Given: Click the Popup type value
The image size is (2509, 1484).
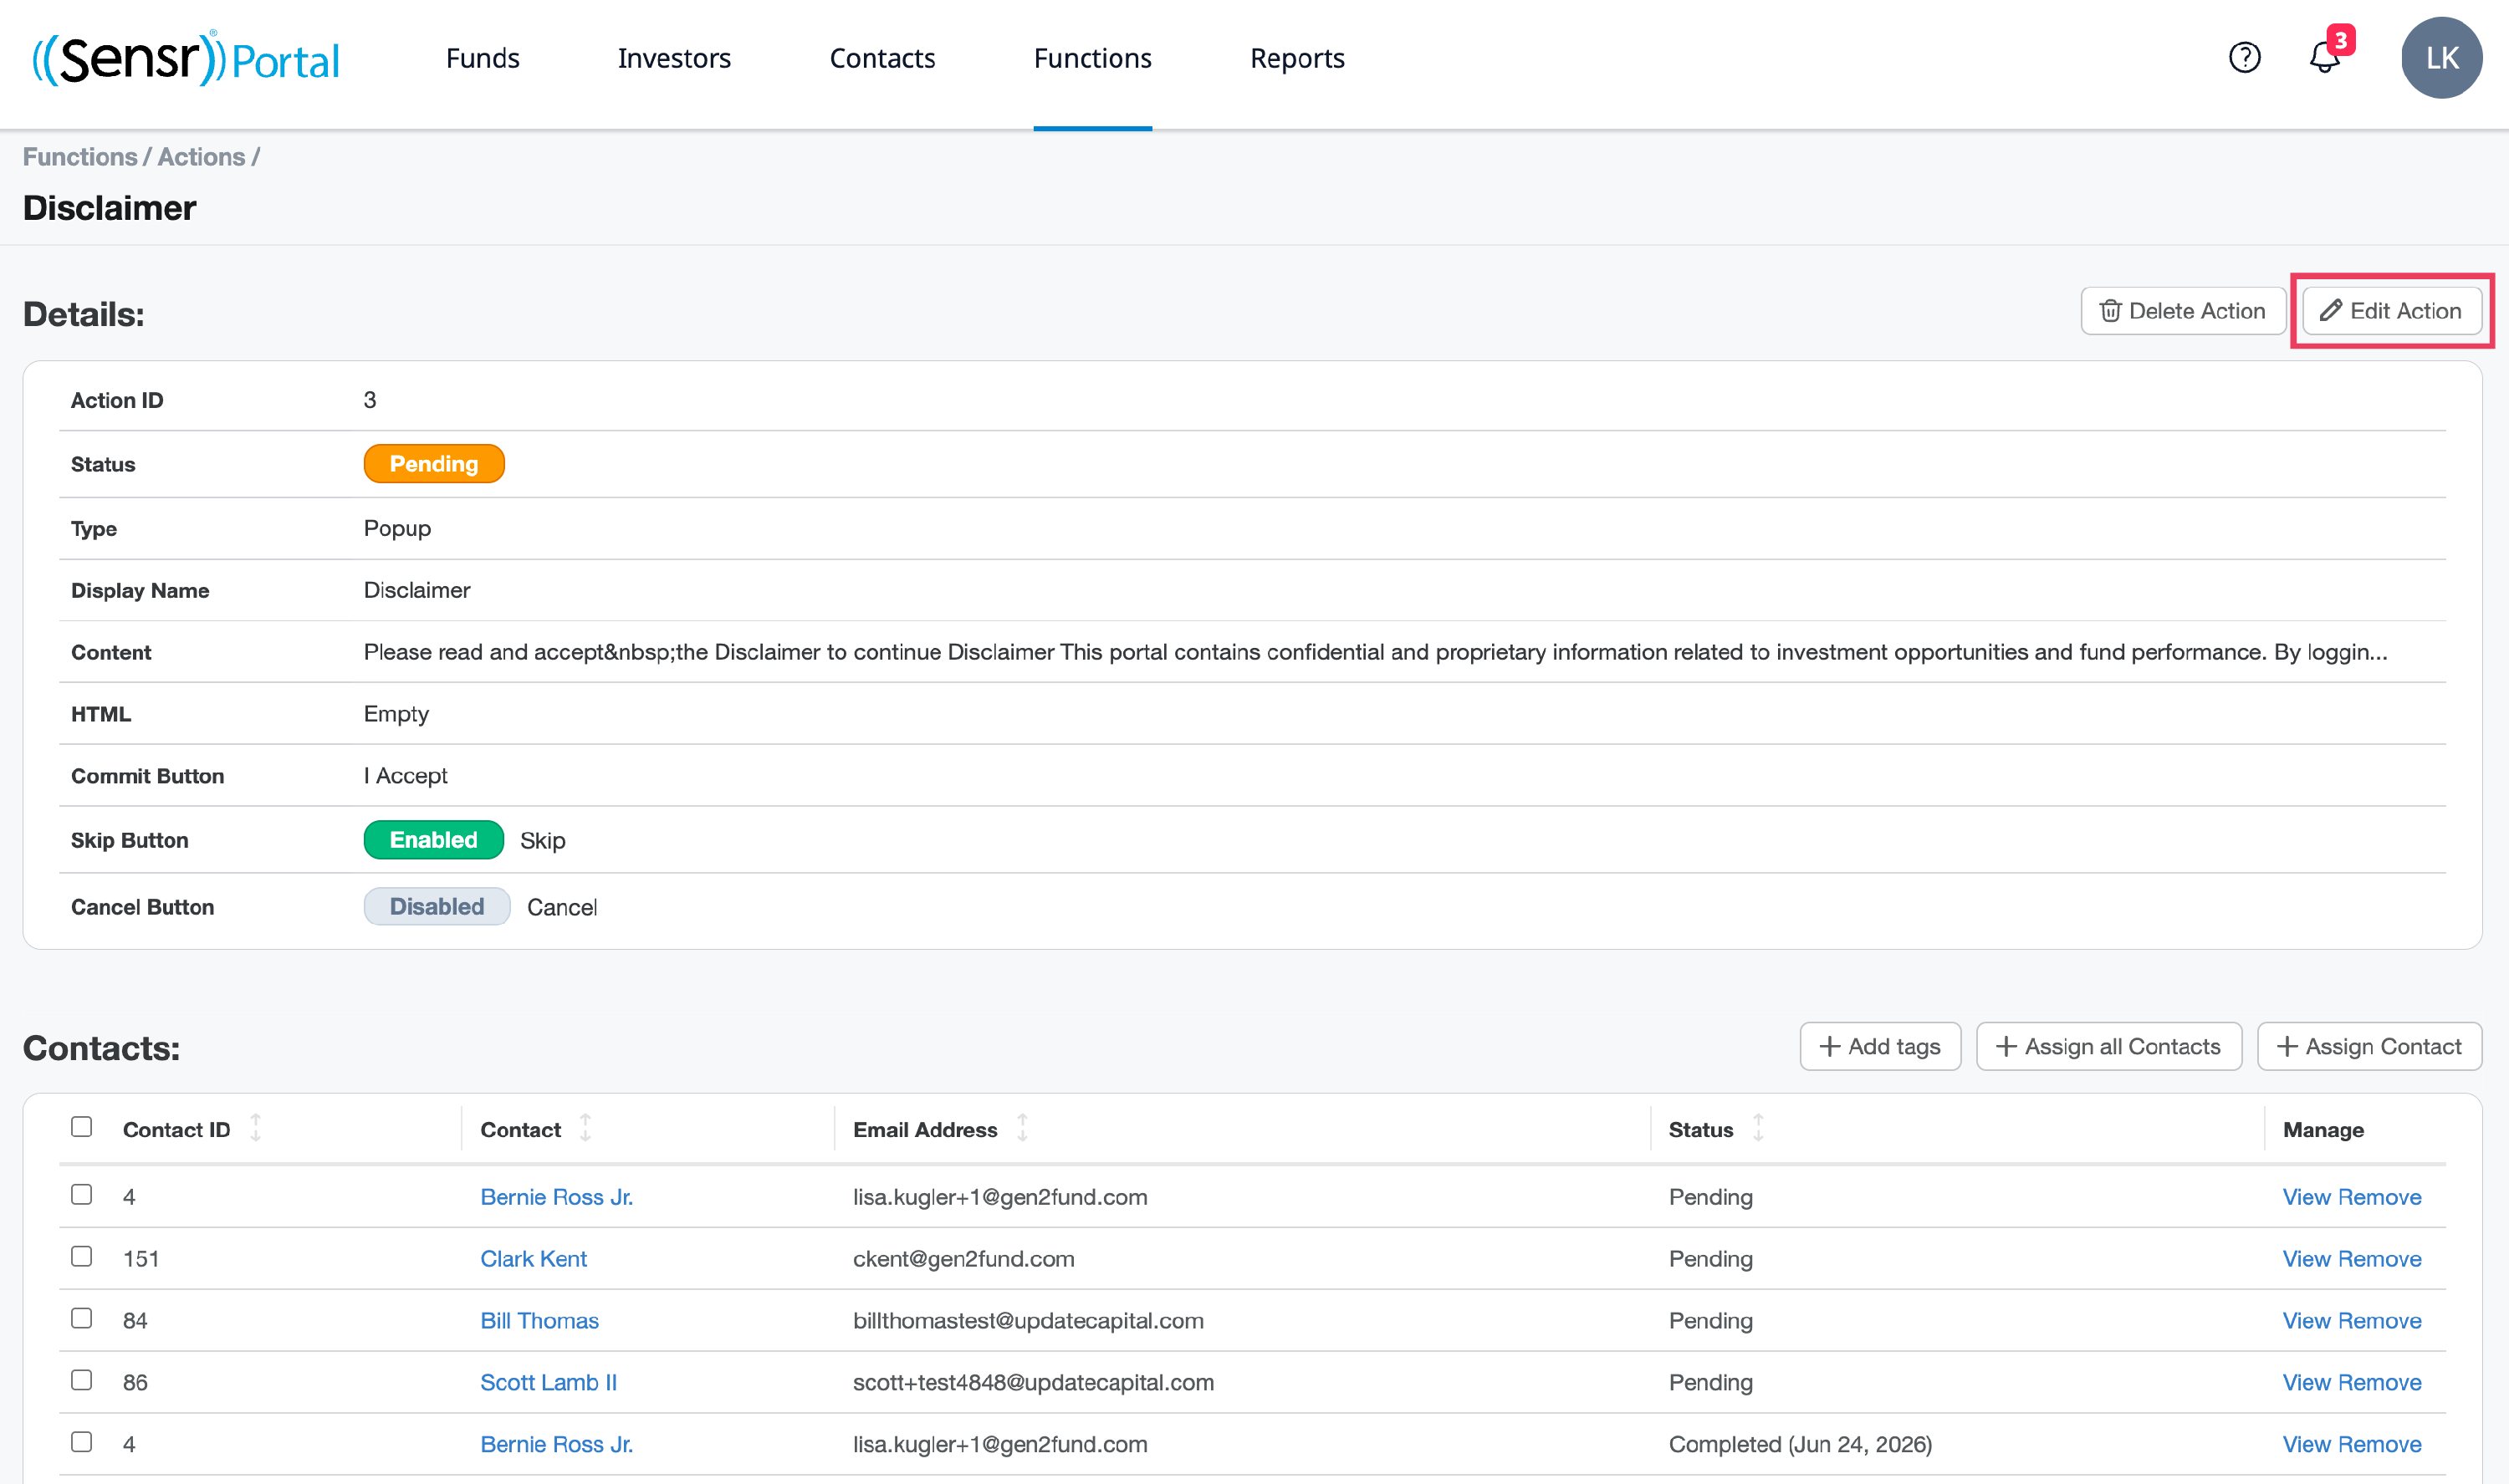Looking at the screenshot, I should tap(397, 528).
